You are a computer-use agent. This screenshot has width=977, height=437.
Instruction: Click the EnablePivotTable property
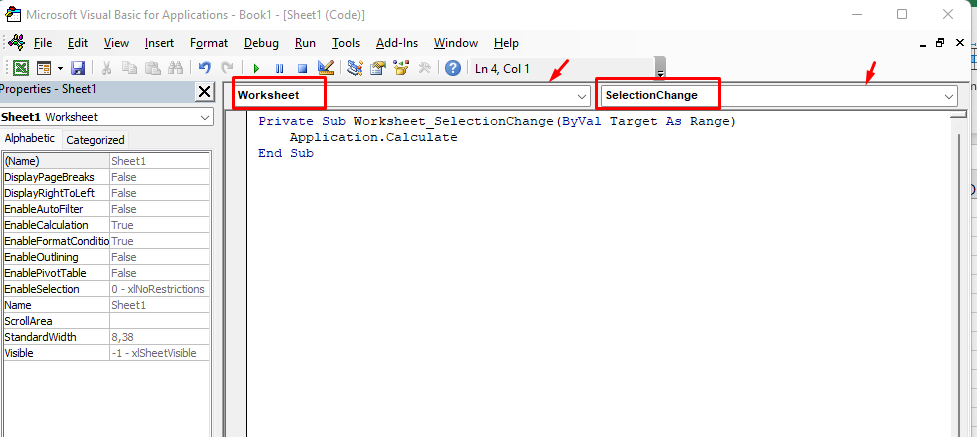(56, 273)
